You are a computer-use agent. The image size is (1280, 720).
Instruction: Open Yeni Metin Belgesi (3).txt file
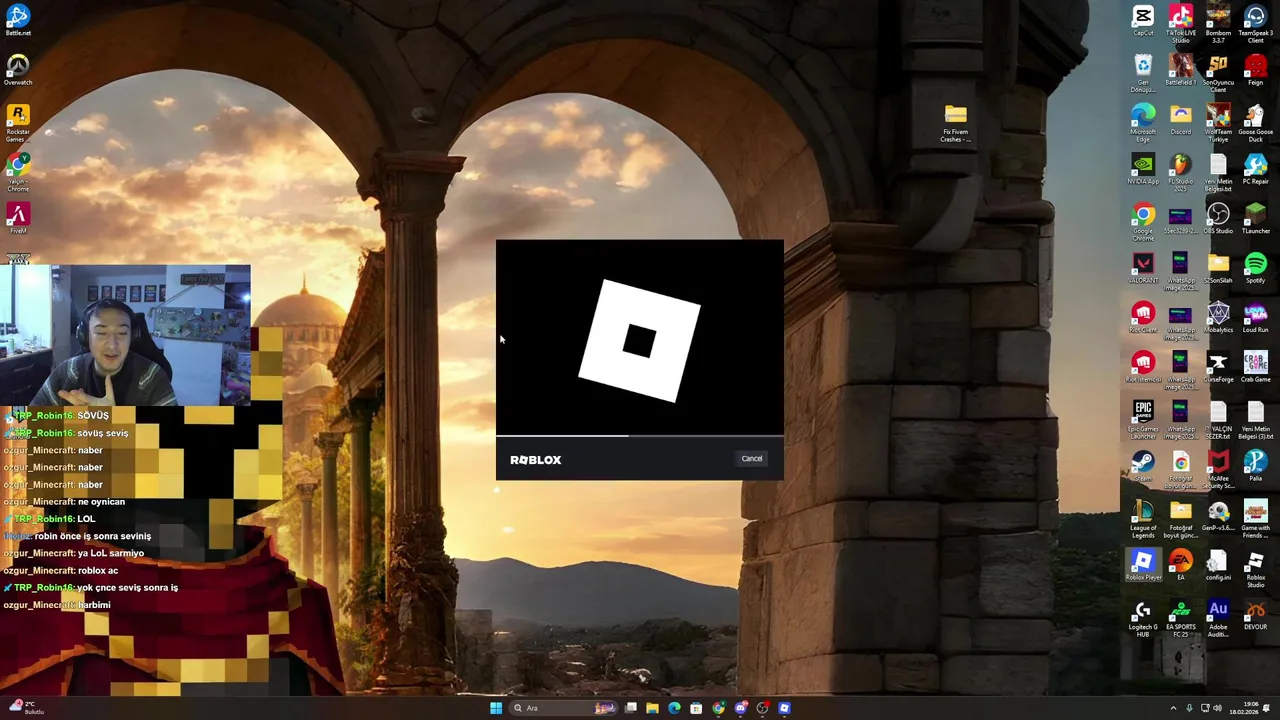click(x=1255, y=420)
